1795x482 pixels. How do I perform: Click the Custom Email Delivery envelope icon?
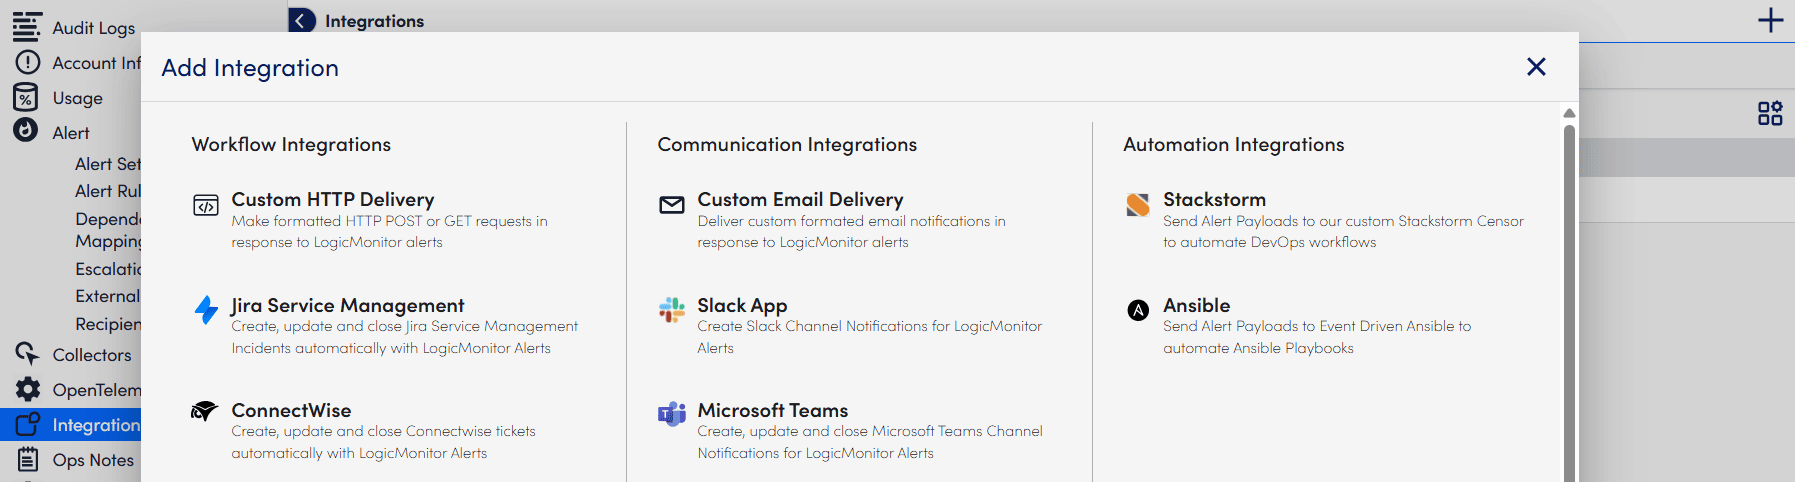672,205
